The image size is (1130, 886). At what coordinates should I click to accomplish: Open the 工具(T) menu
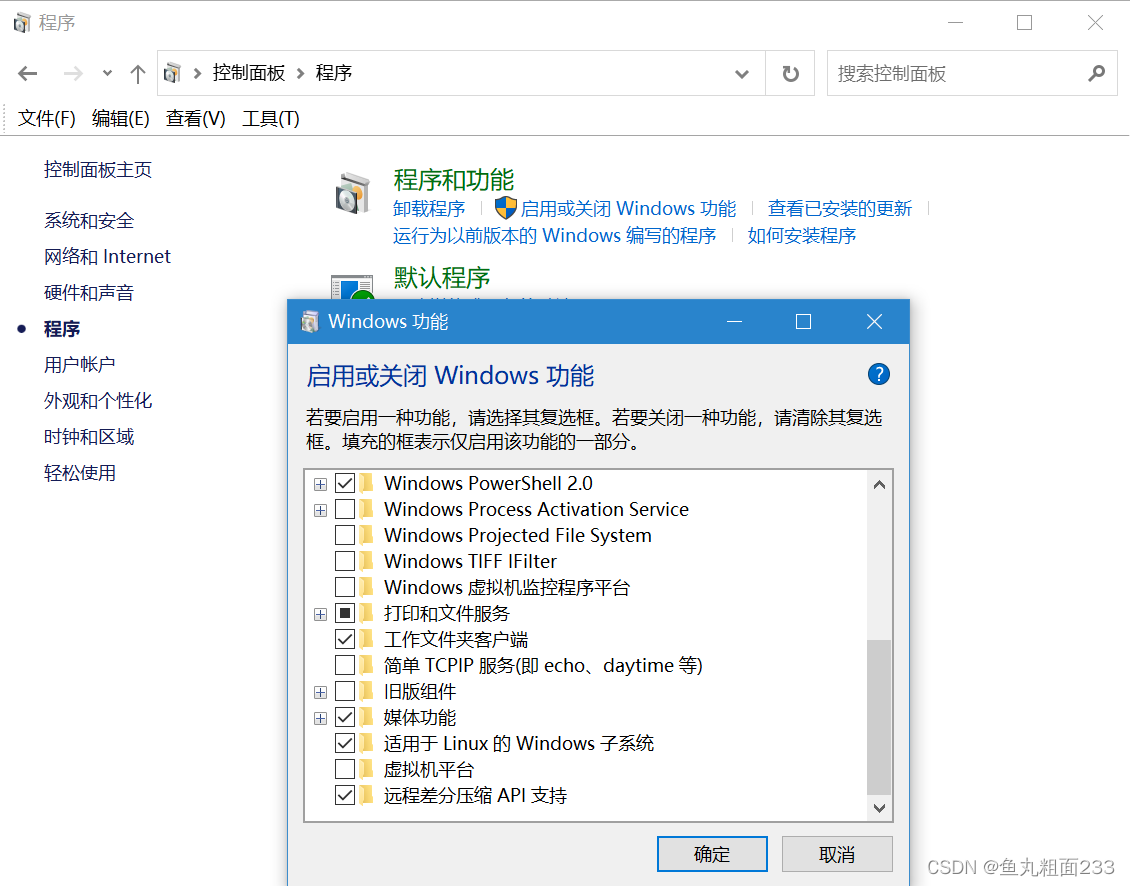point(270,118)
